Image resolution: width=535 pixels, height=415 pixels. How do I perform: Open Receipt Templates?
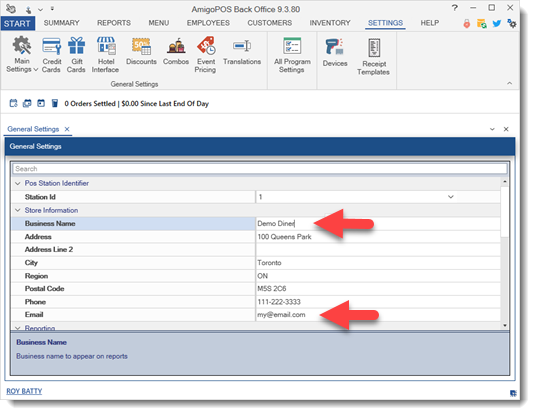[x=374, y=56]
